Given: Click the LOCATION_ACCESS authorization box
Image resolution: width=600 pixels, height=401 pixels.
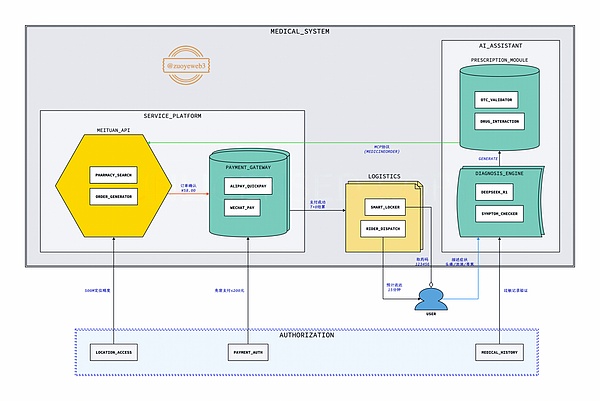Looking at the screenshot, I should coord(113,352).
